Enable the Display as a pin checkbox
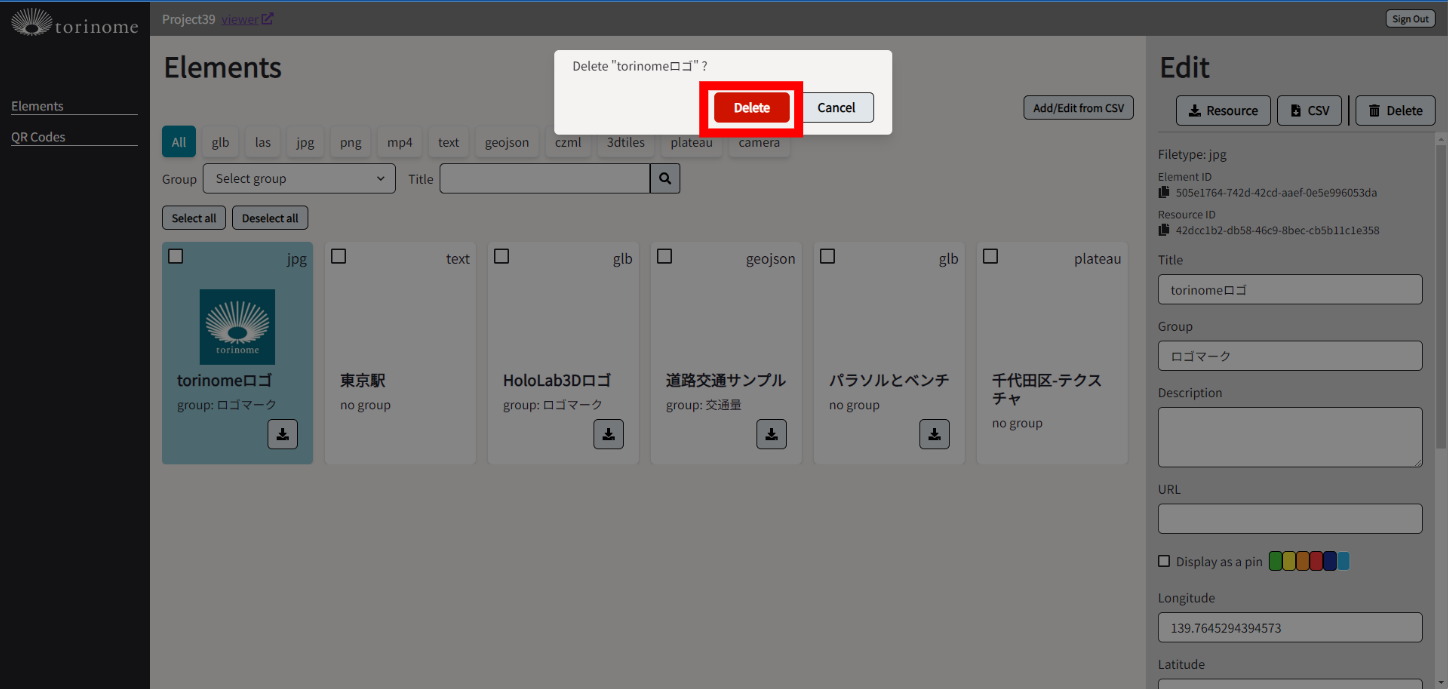This screenshot has width=1449, height=689. 1164,561
